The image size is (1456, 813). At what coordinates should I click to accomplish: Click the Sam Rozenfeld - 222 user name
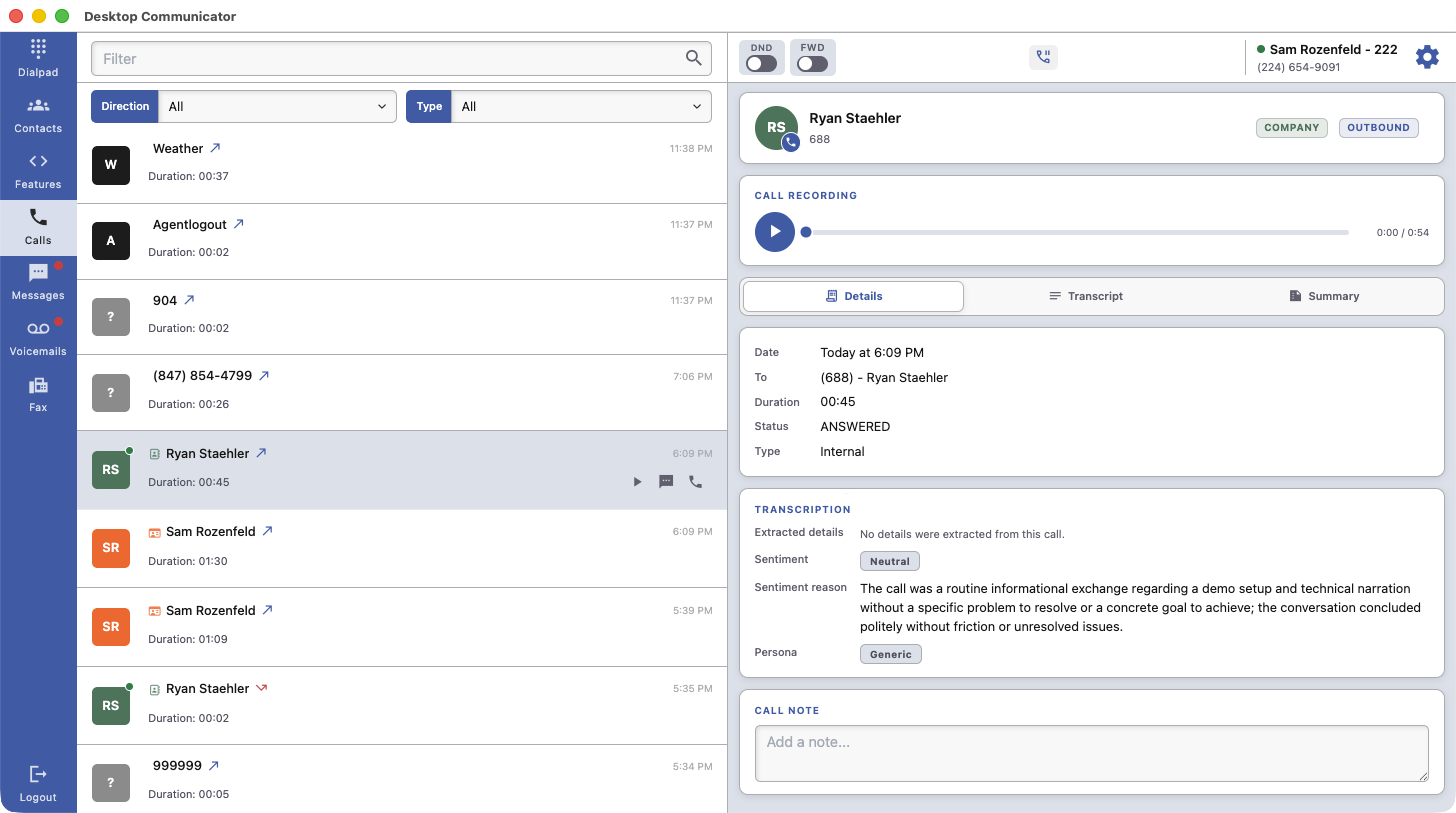(x=1333, y=50)
